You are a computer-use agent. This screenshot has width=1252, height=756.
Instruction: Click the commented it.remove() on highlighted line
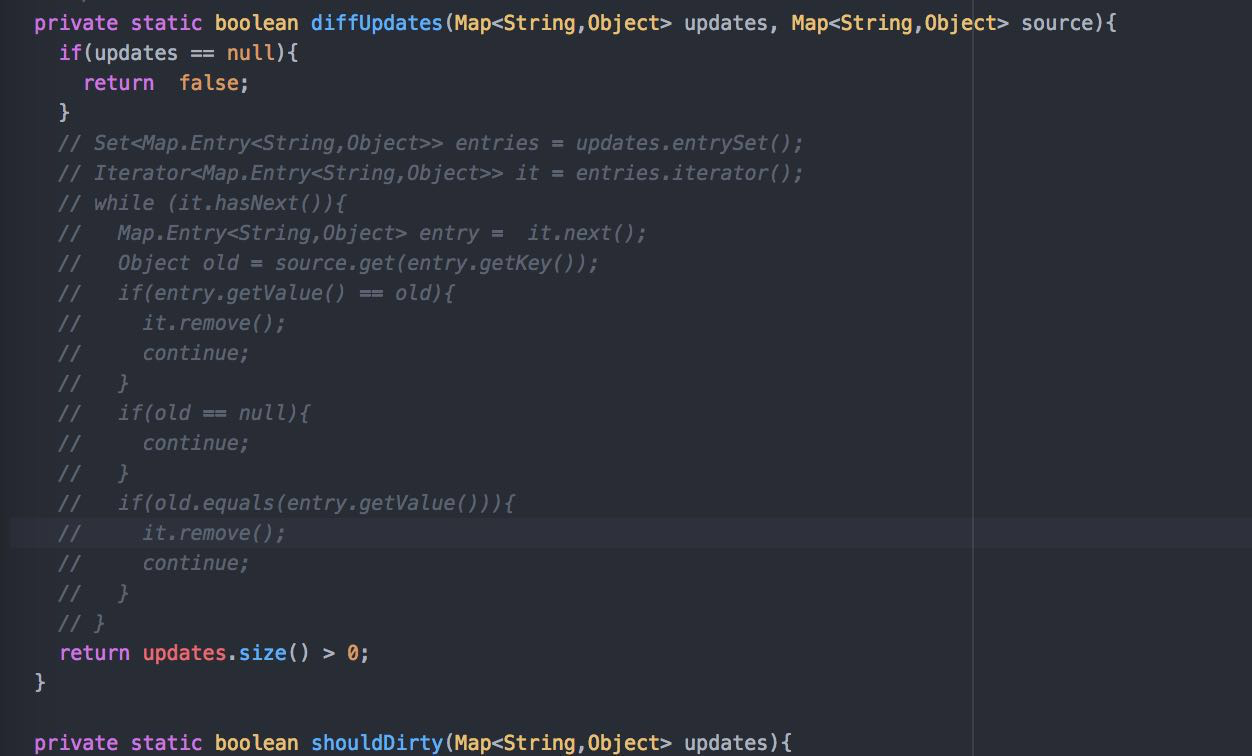pyautogui.click(x=210, y=532)
